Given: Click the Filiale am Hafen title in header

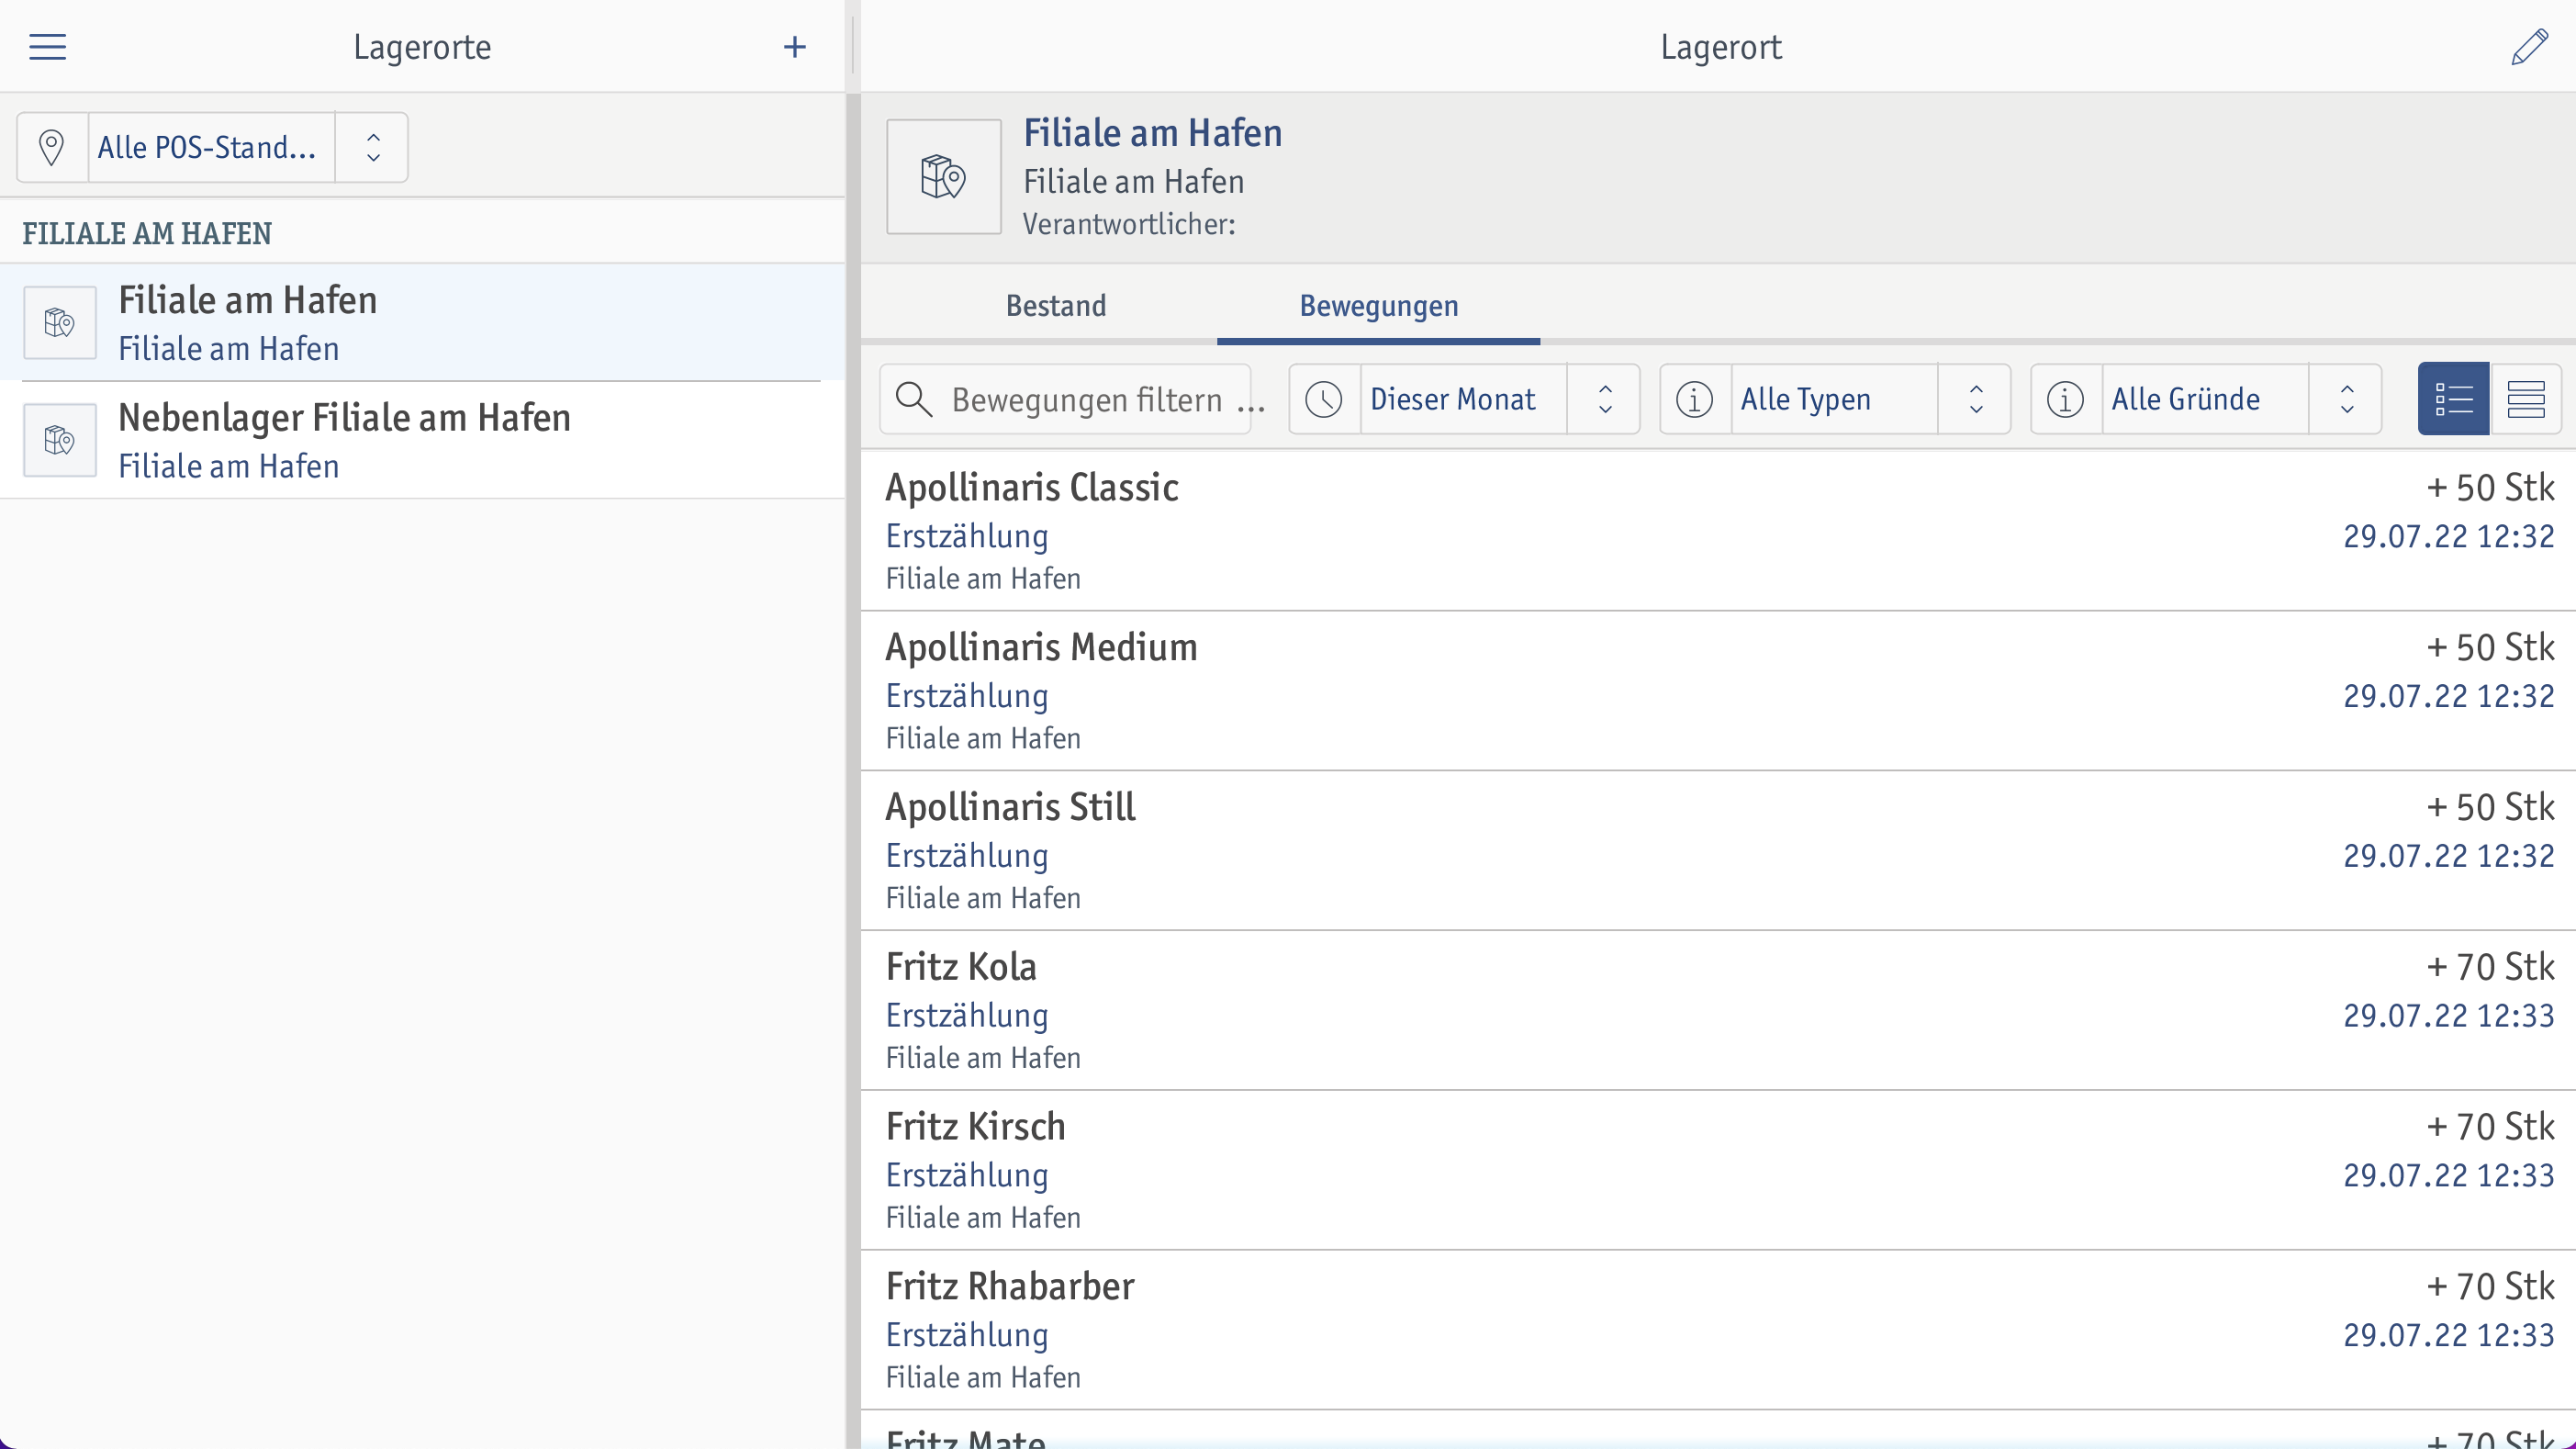Looking at the screenshot, I should pos(1152,133).
